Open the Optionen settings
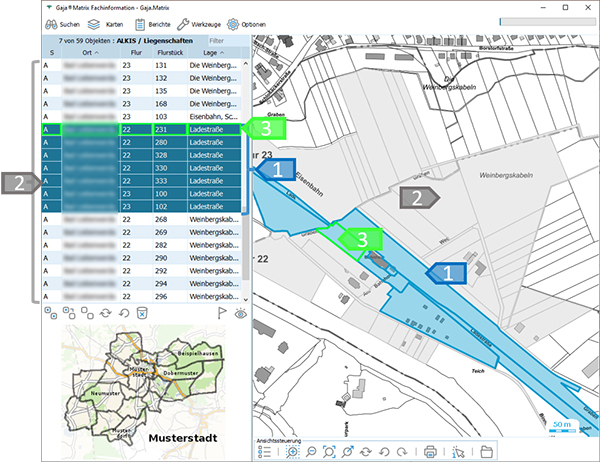 [x=246, y=23]
